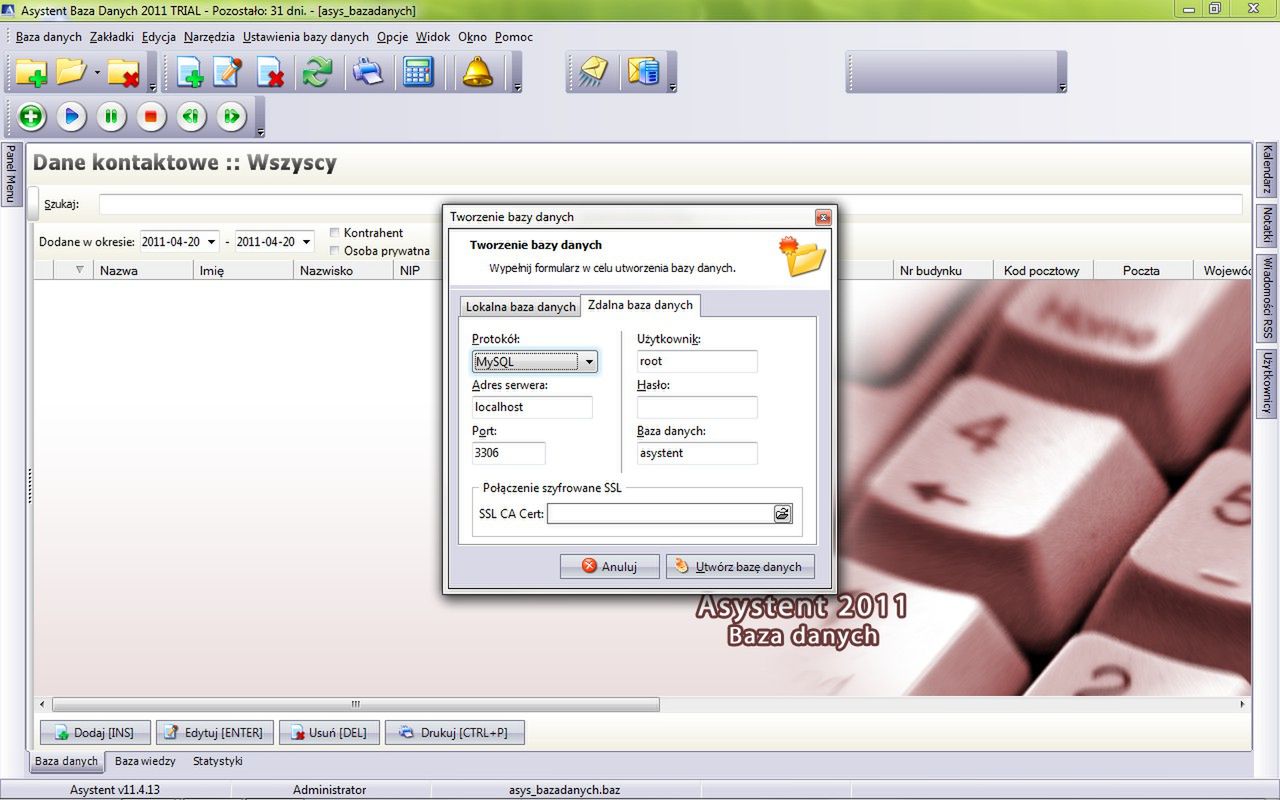1280x800 pixels.
Task: Open the Okno menu
Action: (472, 37)
